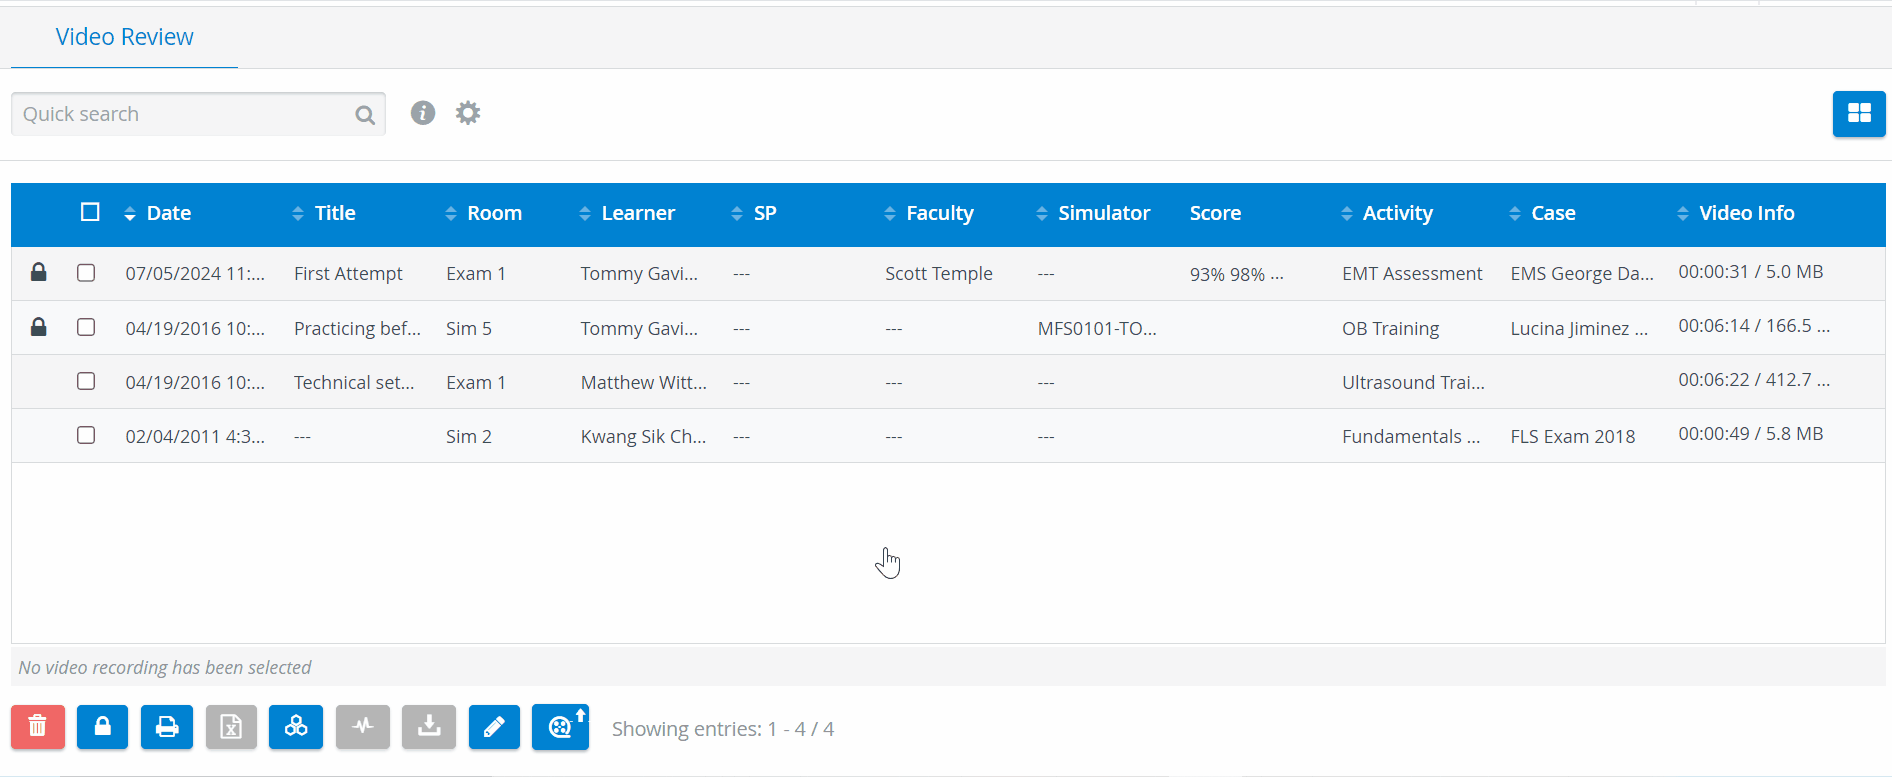The height and width of the screenshot is (777, 1892).
Task: Click the lock recordings button in bottom toolbar
Action: [102, 727]
